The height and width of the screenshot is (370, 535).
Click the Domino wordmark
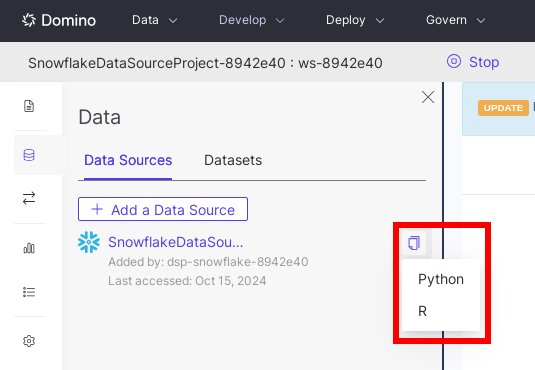pyautogui.click(x=69, y=20)
